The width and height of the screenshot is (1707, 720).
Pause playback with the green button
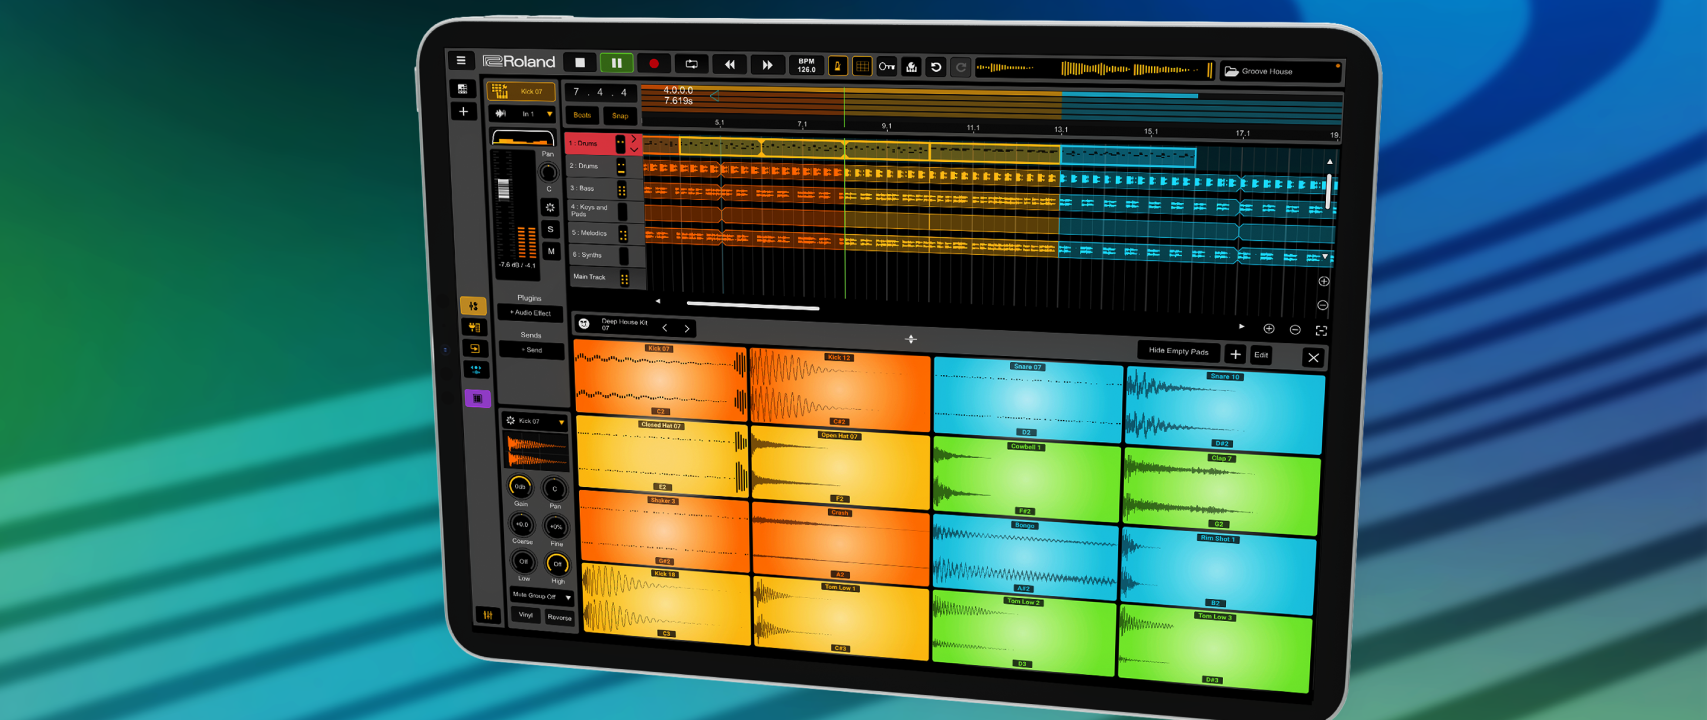pos(616,63)
